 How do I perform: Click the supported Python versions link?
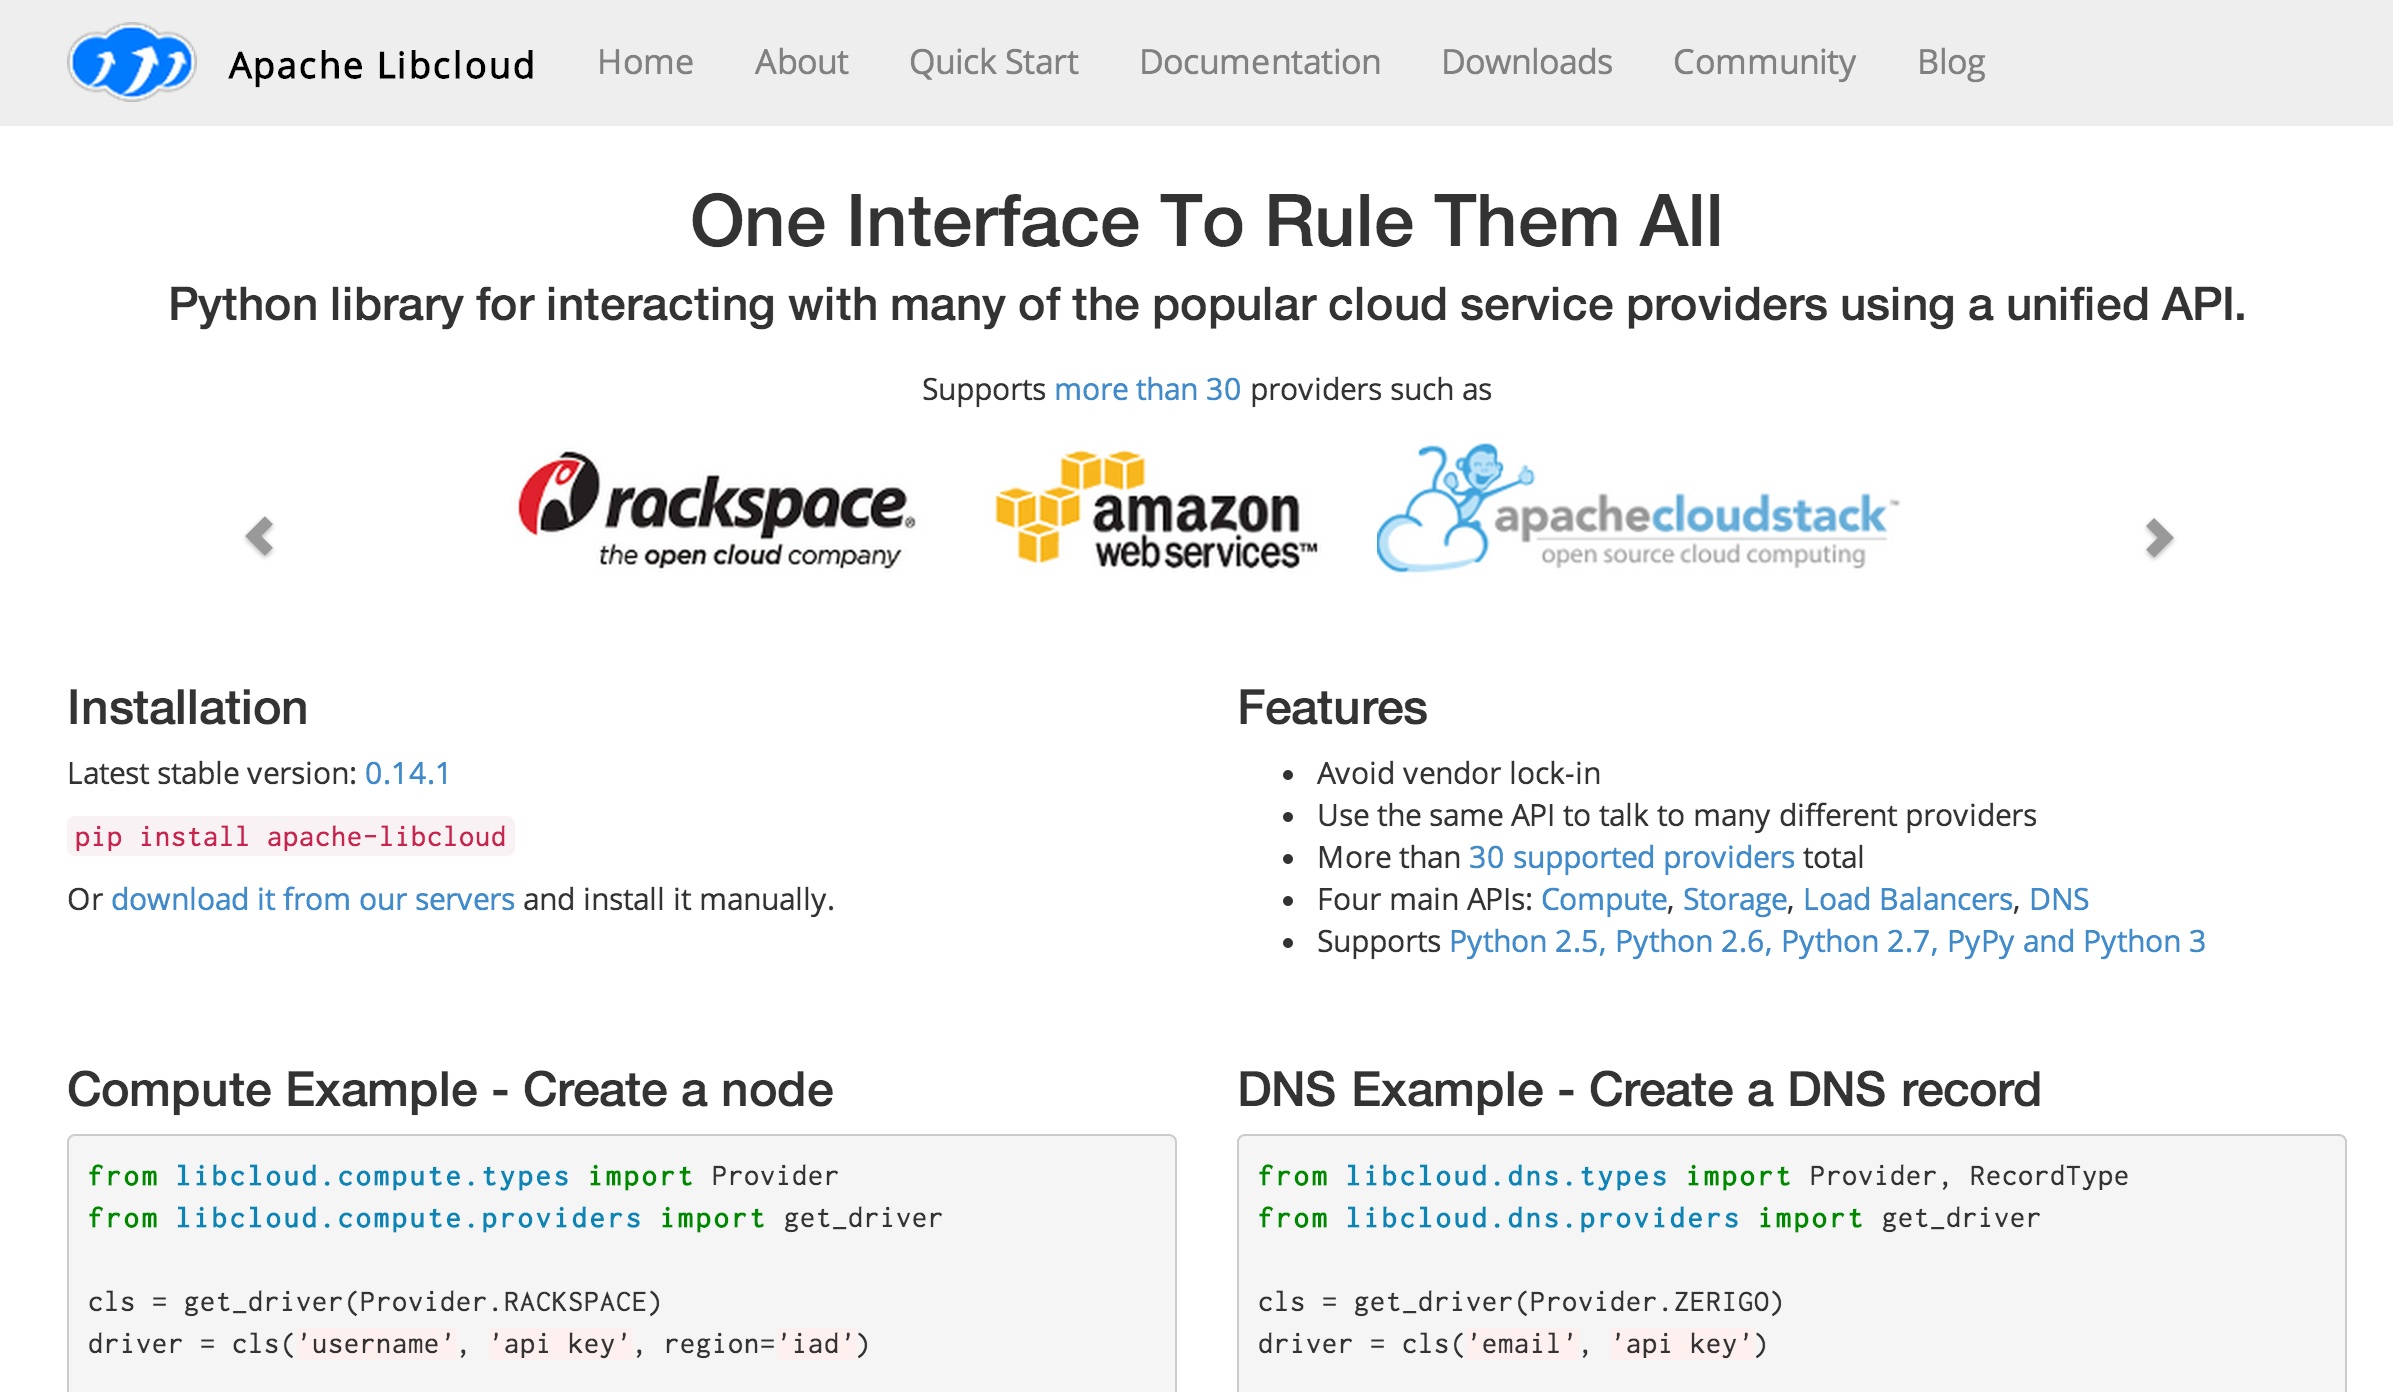(x=1826, y=941)
